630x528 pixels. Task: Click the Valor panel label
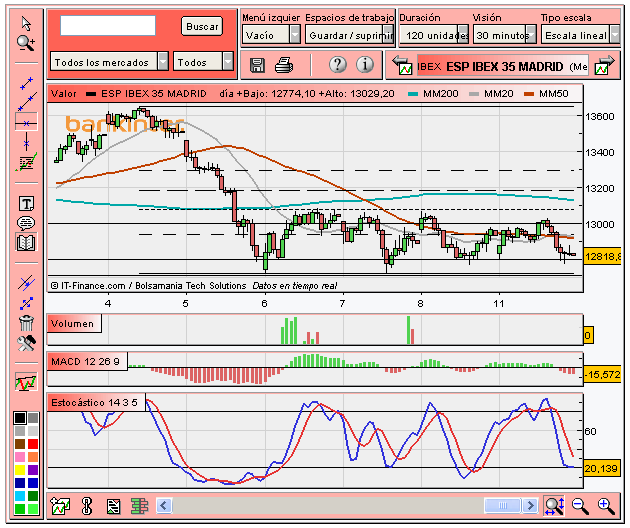pyautogui.click(x=63, y=94)
